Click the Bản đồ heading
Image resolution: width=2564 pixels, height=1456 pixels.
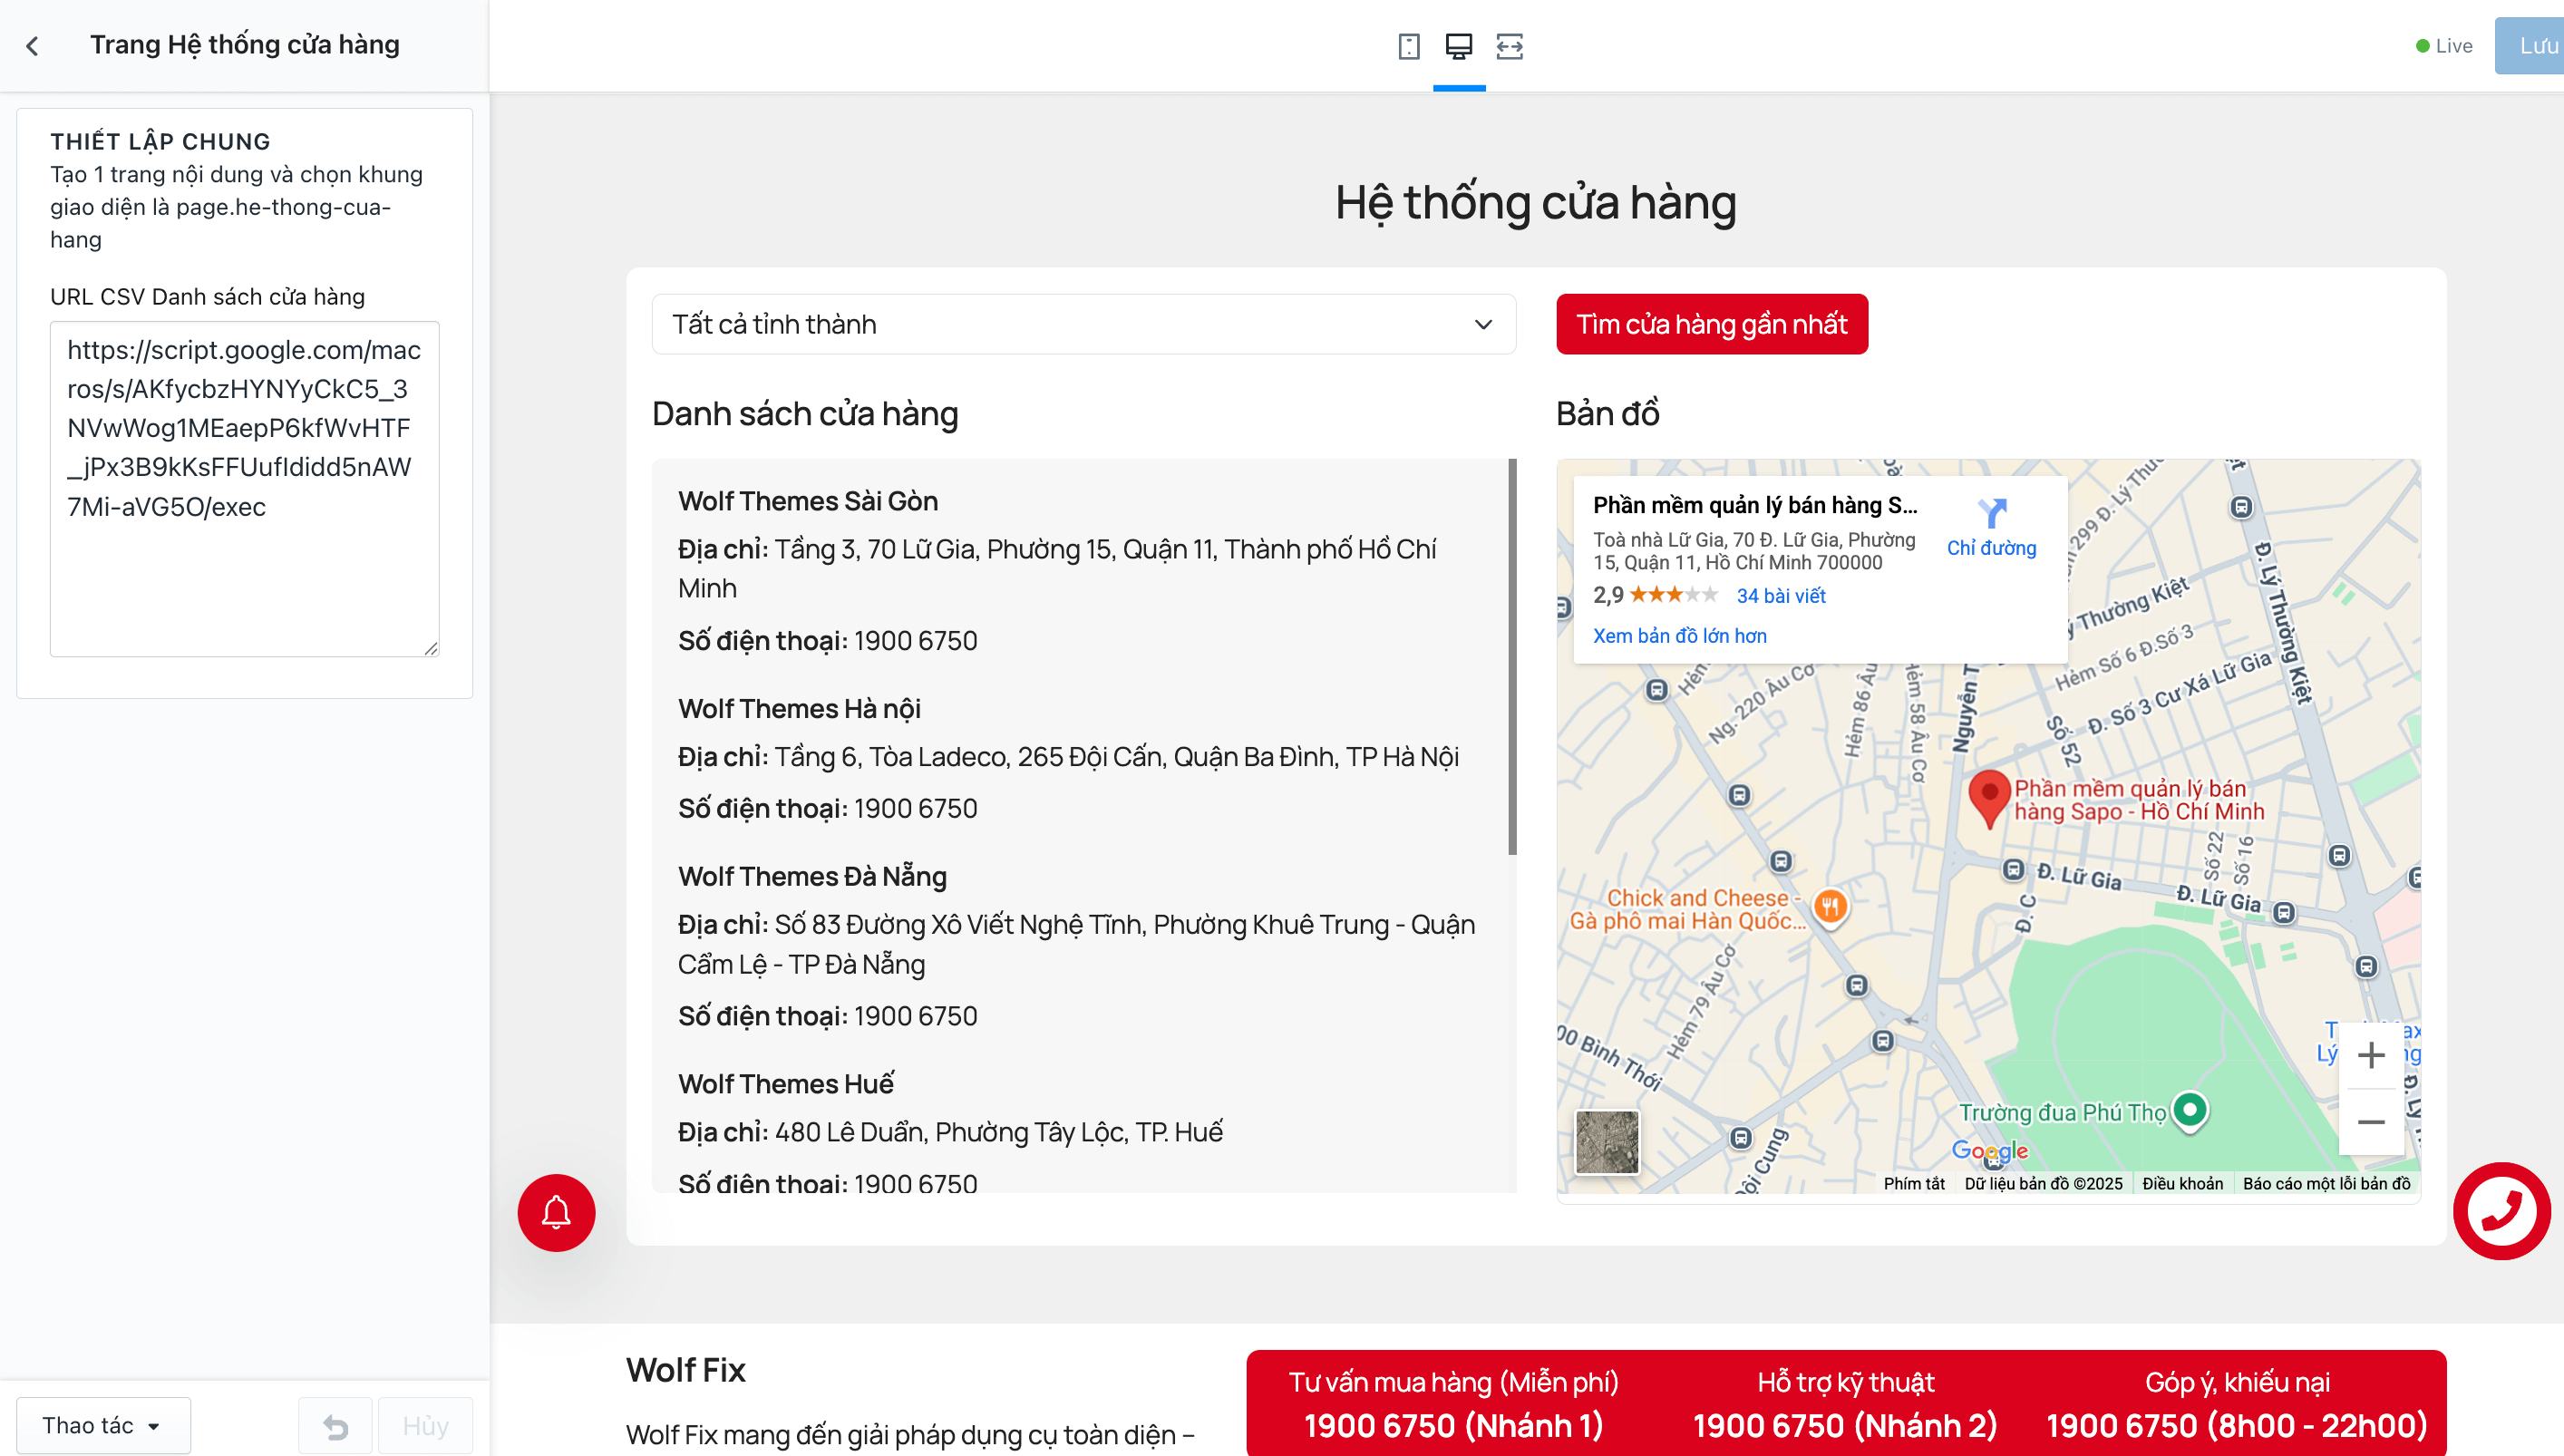[x=1608, y=414]
